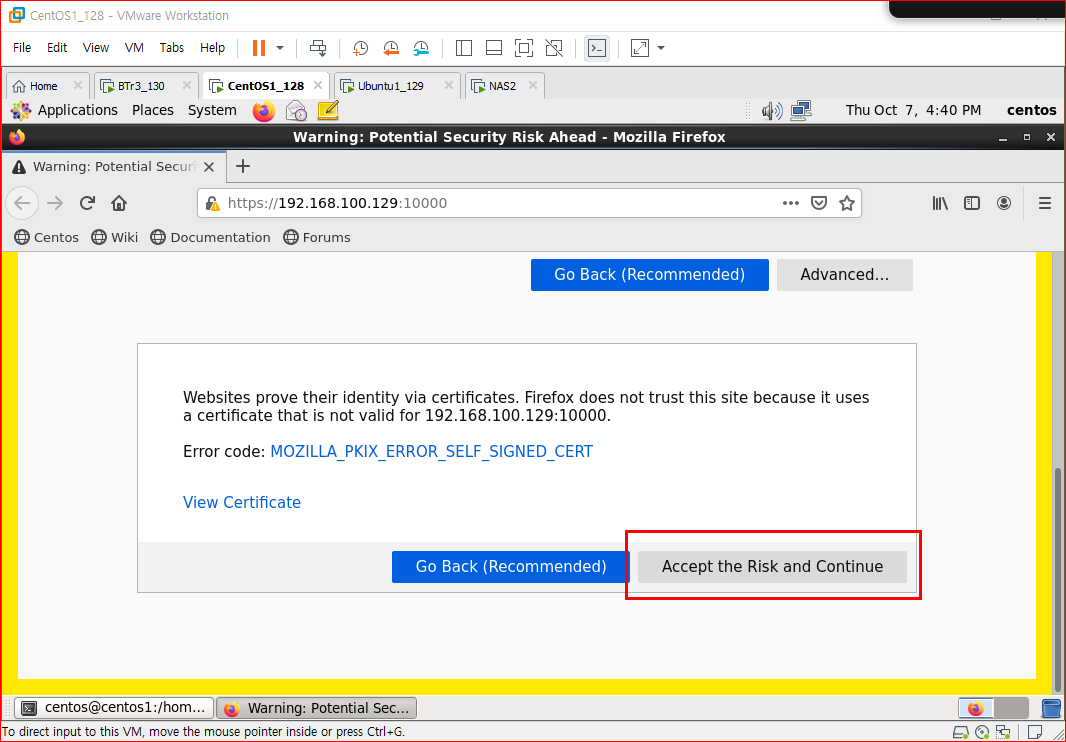The height and width of the screenshot is (742, 1066).
Task: Click the Unity mode icon
Action: pos(554,48)
